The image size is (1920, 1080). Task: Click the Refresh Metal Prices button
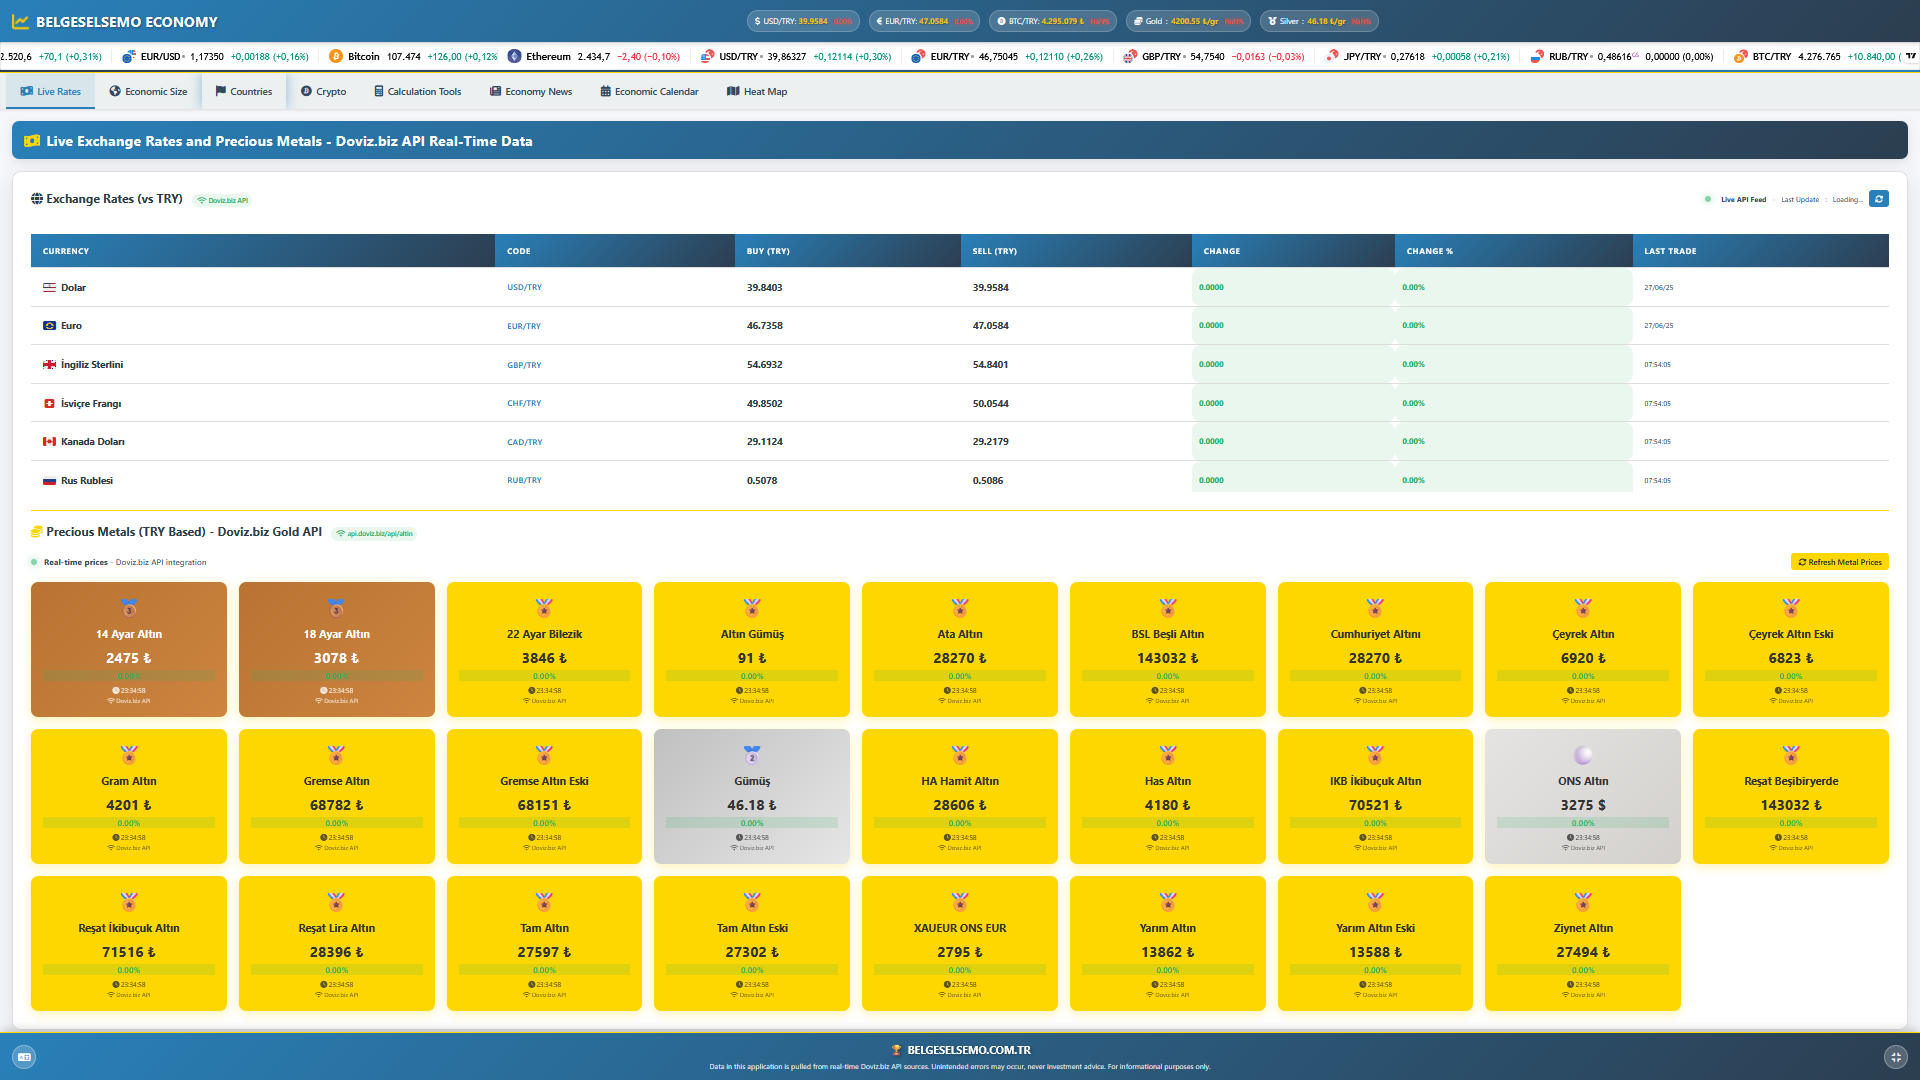1839,562
